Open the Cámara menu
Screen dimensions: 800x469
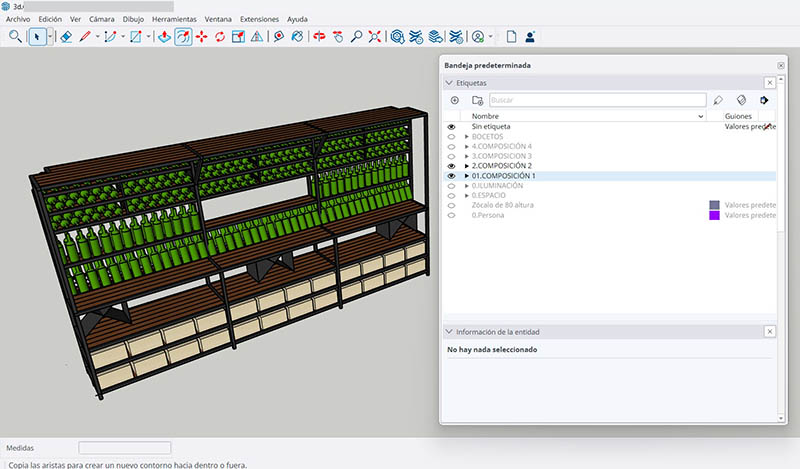click(x=101, y=19)
